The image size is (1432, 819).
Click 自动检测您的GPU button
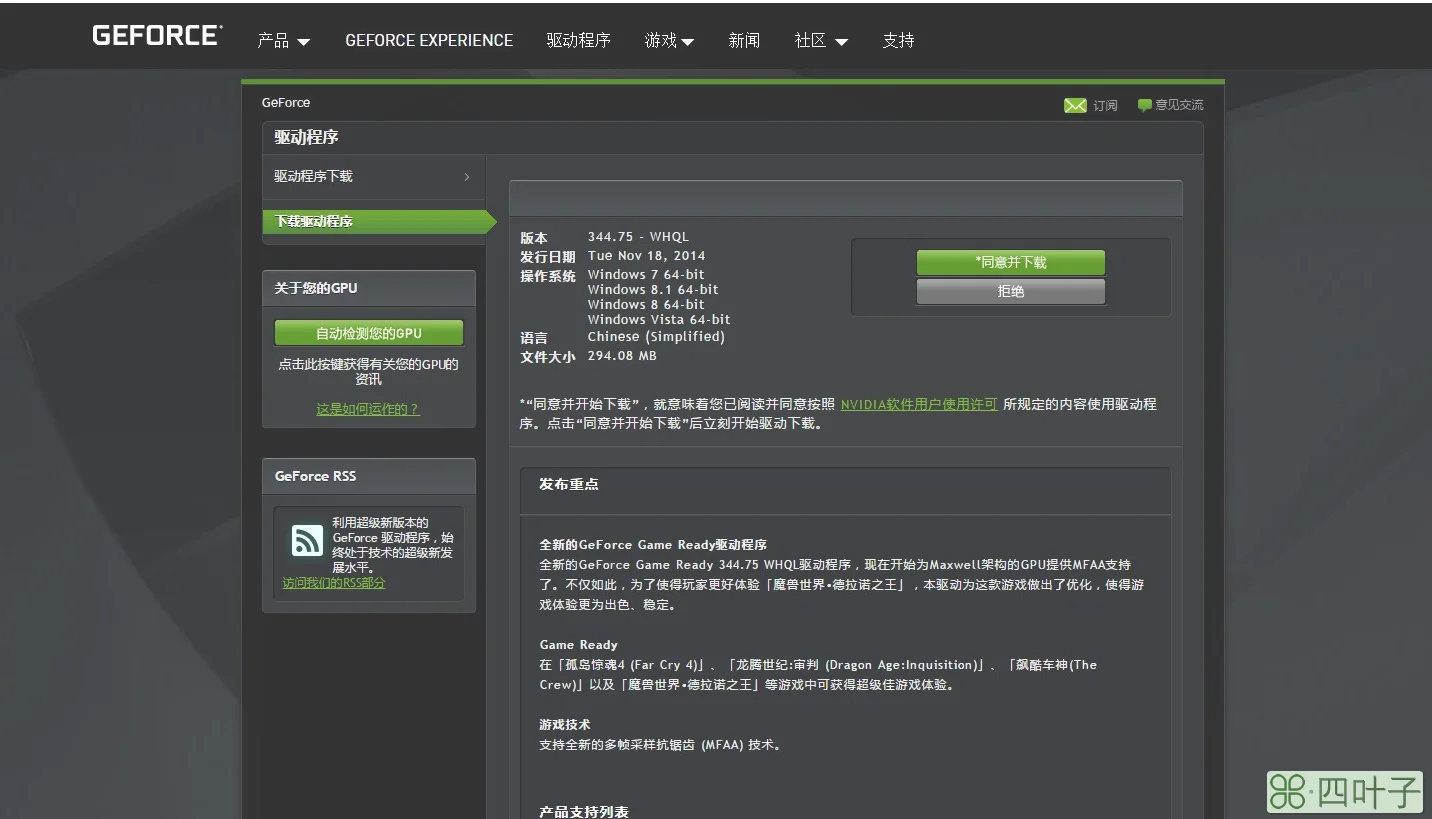[x=369, y=333]
